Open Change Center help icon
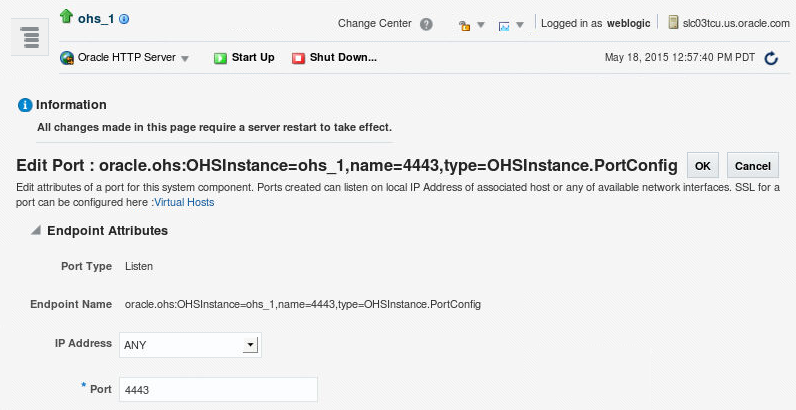The width and height of the screenshot is (796, 410). [426, 24]
